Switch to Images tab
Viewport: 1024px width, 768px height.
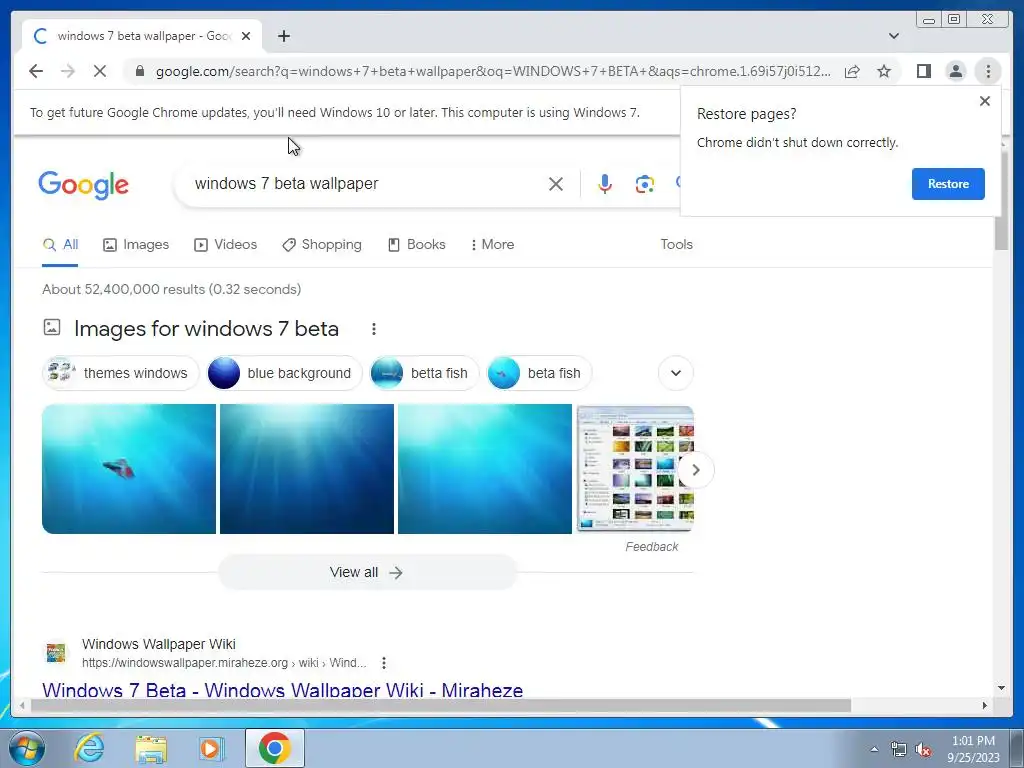[136, 245]
